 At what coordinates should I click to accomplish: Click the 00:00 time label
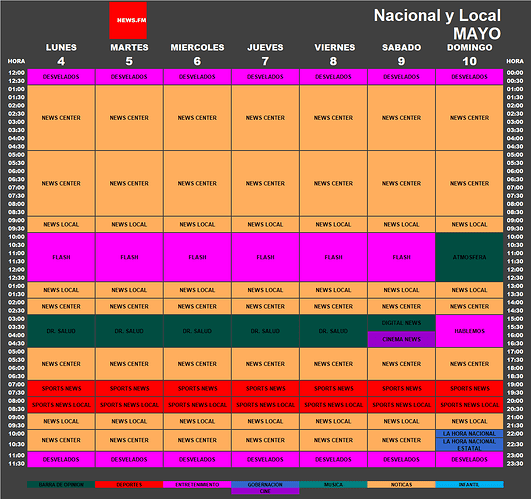click(515, 73)
